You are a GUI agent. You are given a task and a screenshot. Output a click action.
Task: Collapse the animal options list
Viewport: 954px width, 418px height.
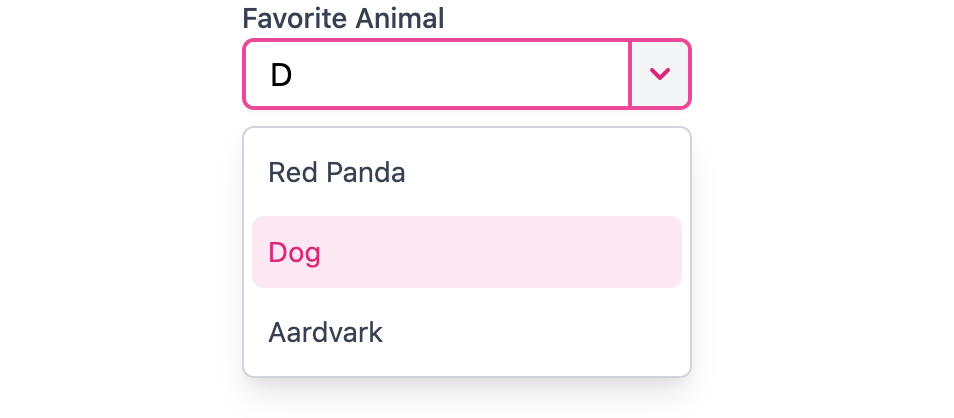(x=659, y=74)
